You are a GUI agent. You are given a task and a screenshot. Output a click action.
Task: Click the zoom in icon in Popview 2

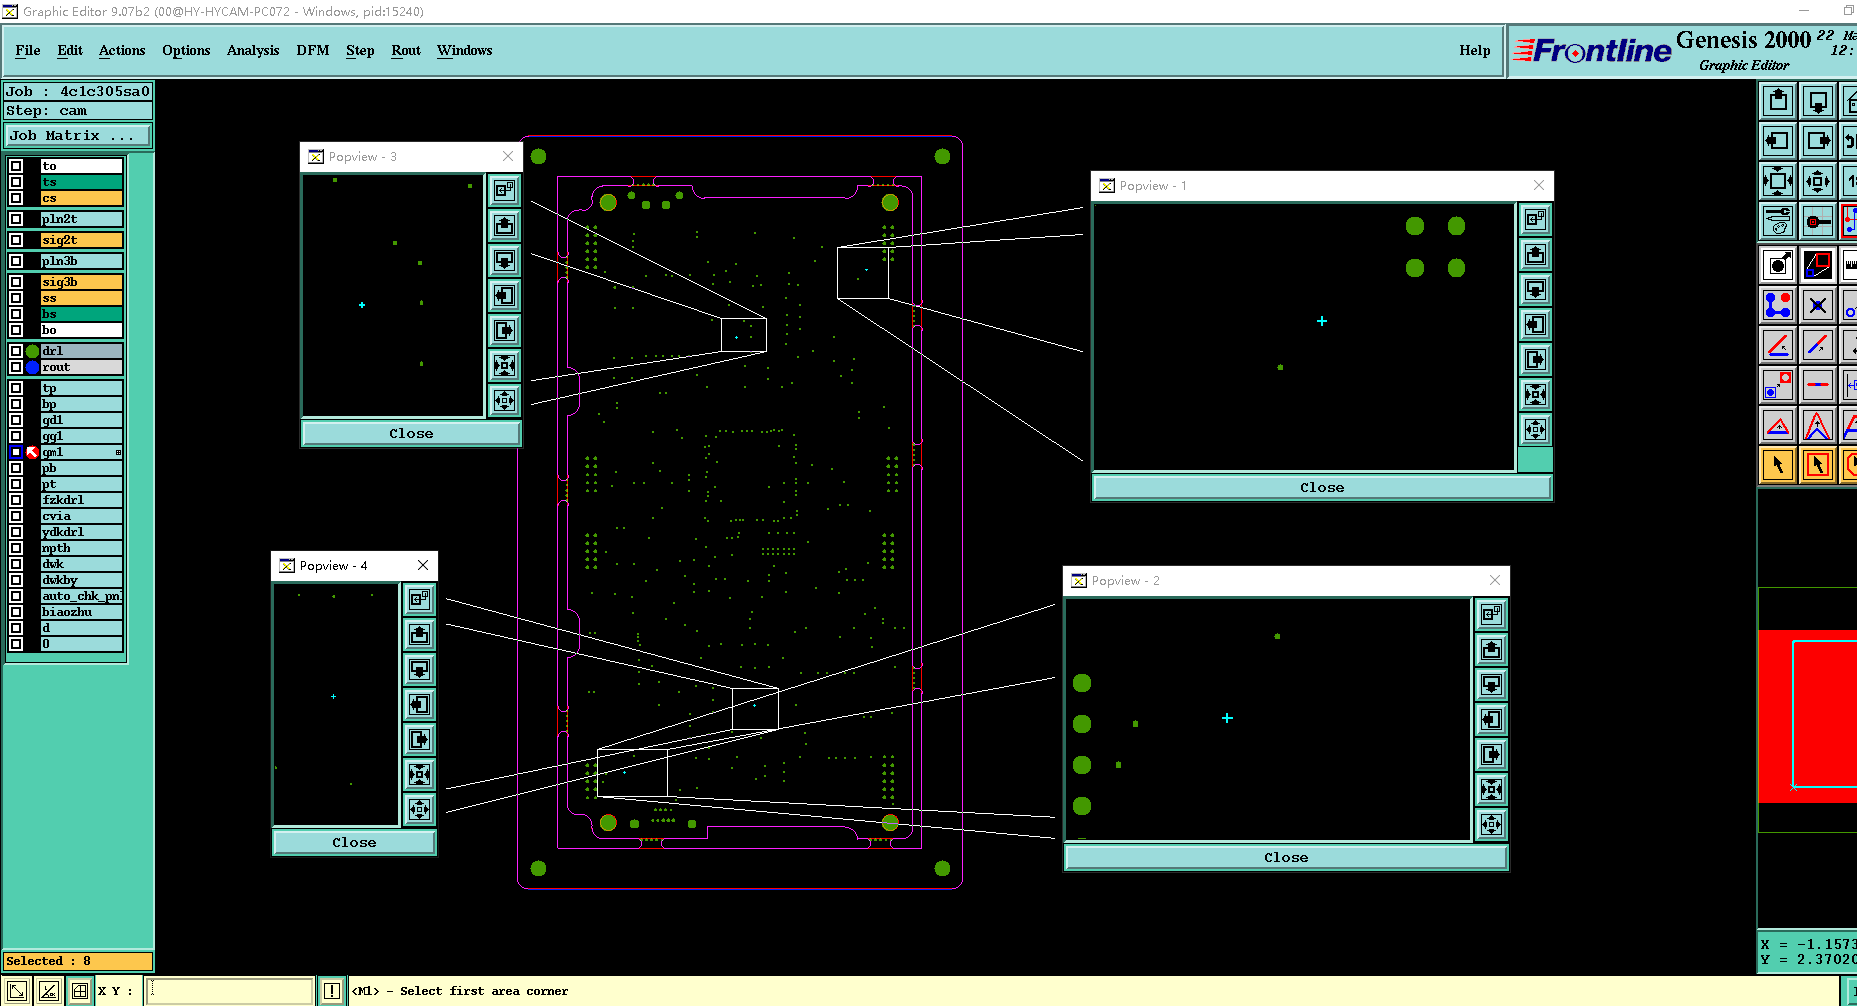[x=1491, y=789]
